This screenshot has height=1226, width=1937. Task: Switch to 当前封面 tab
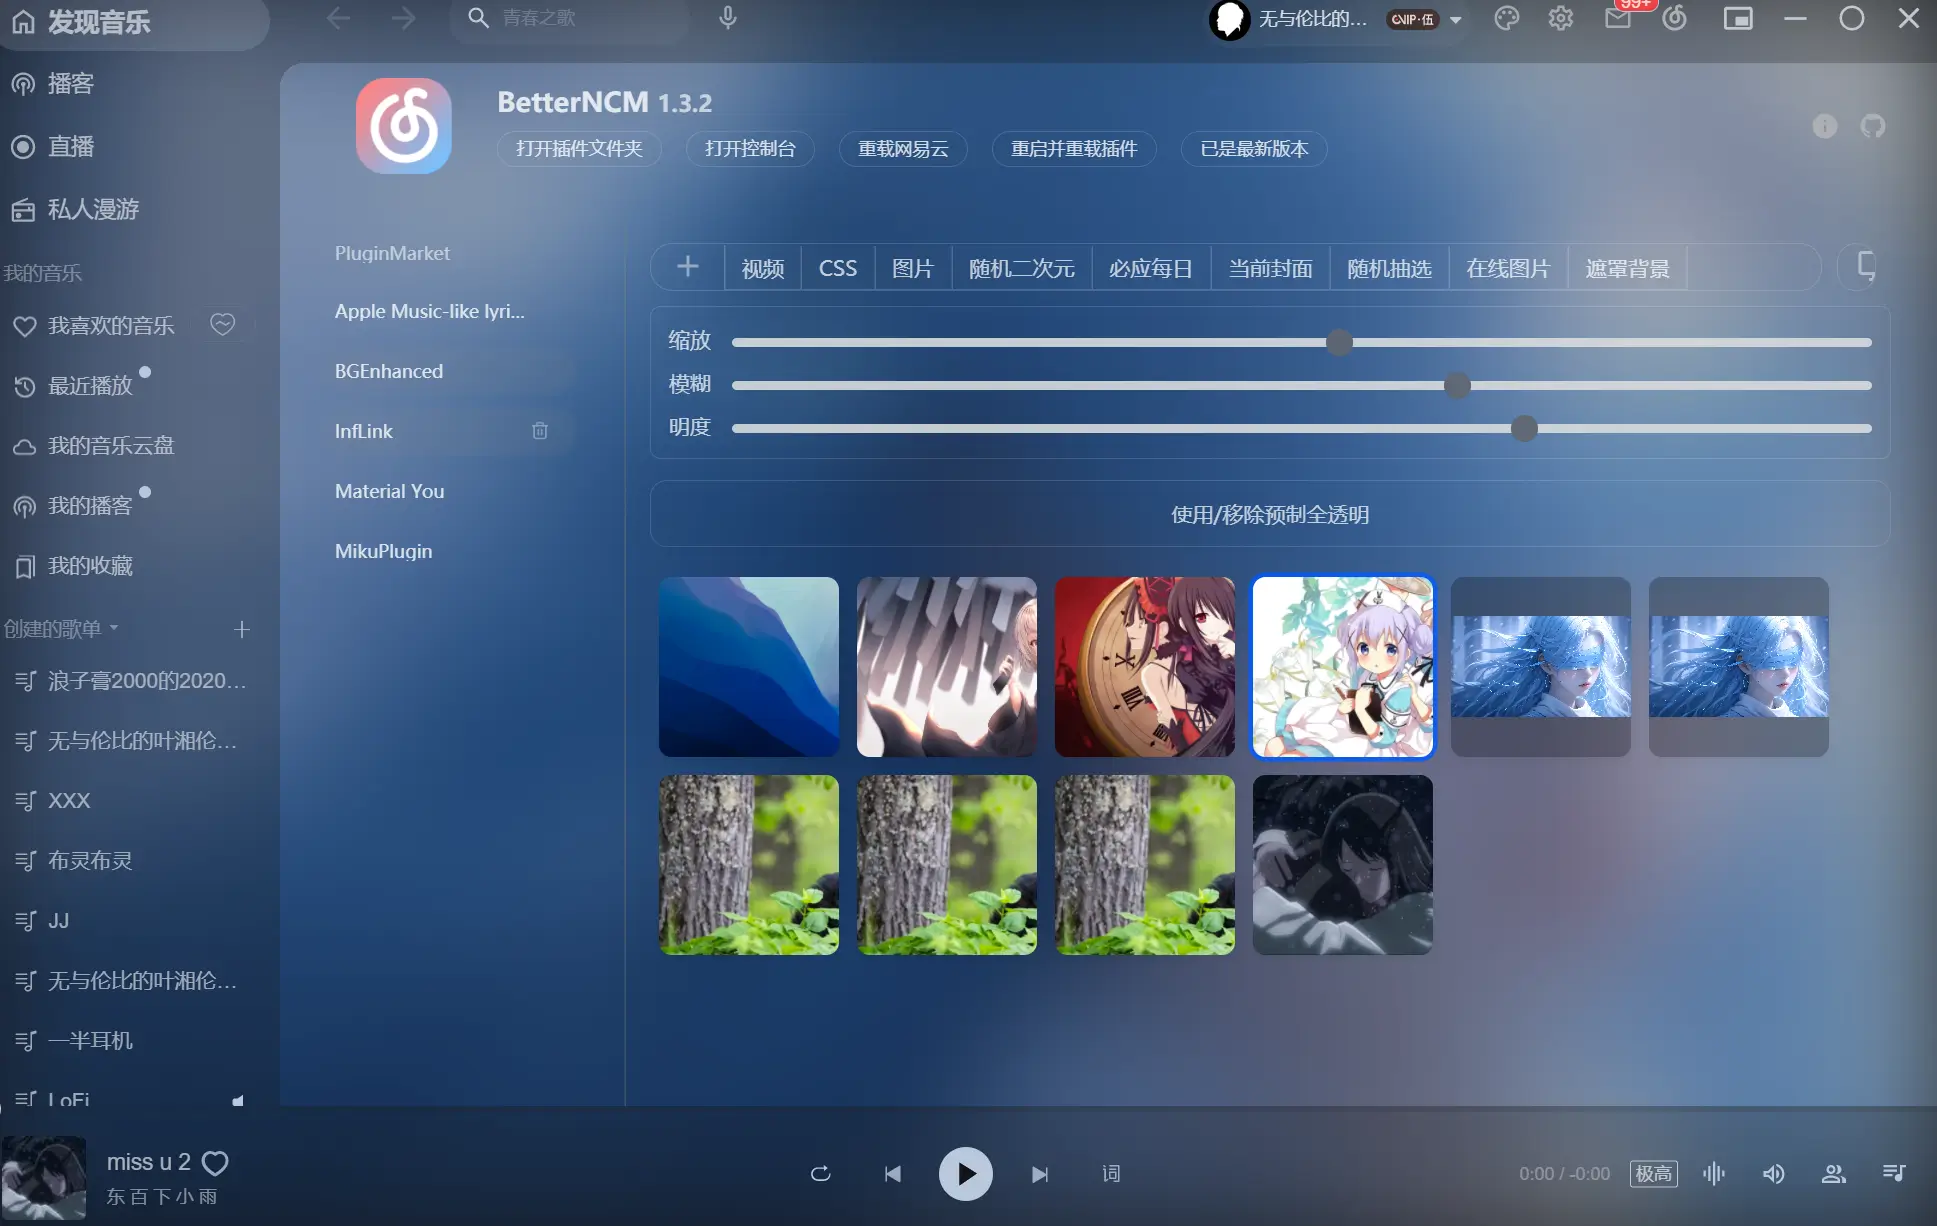pyautogui.click(x=1270, y=268)
